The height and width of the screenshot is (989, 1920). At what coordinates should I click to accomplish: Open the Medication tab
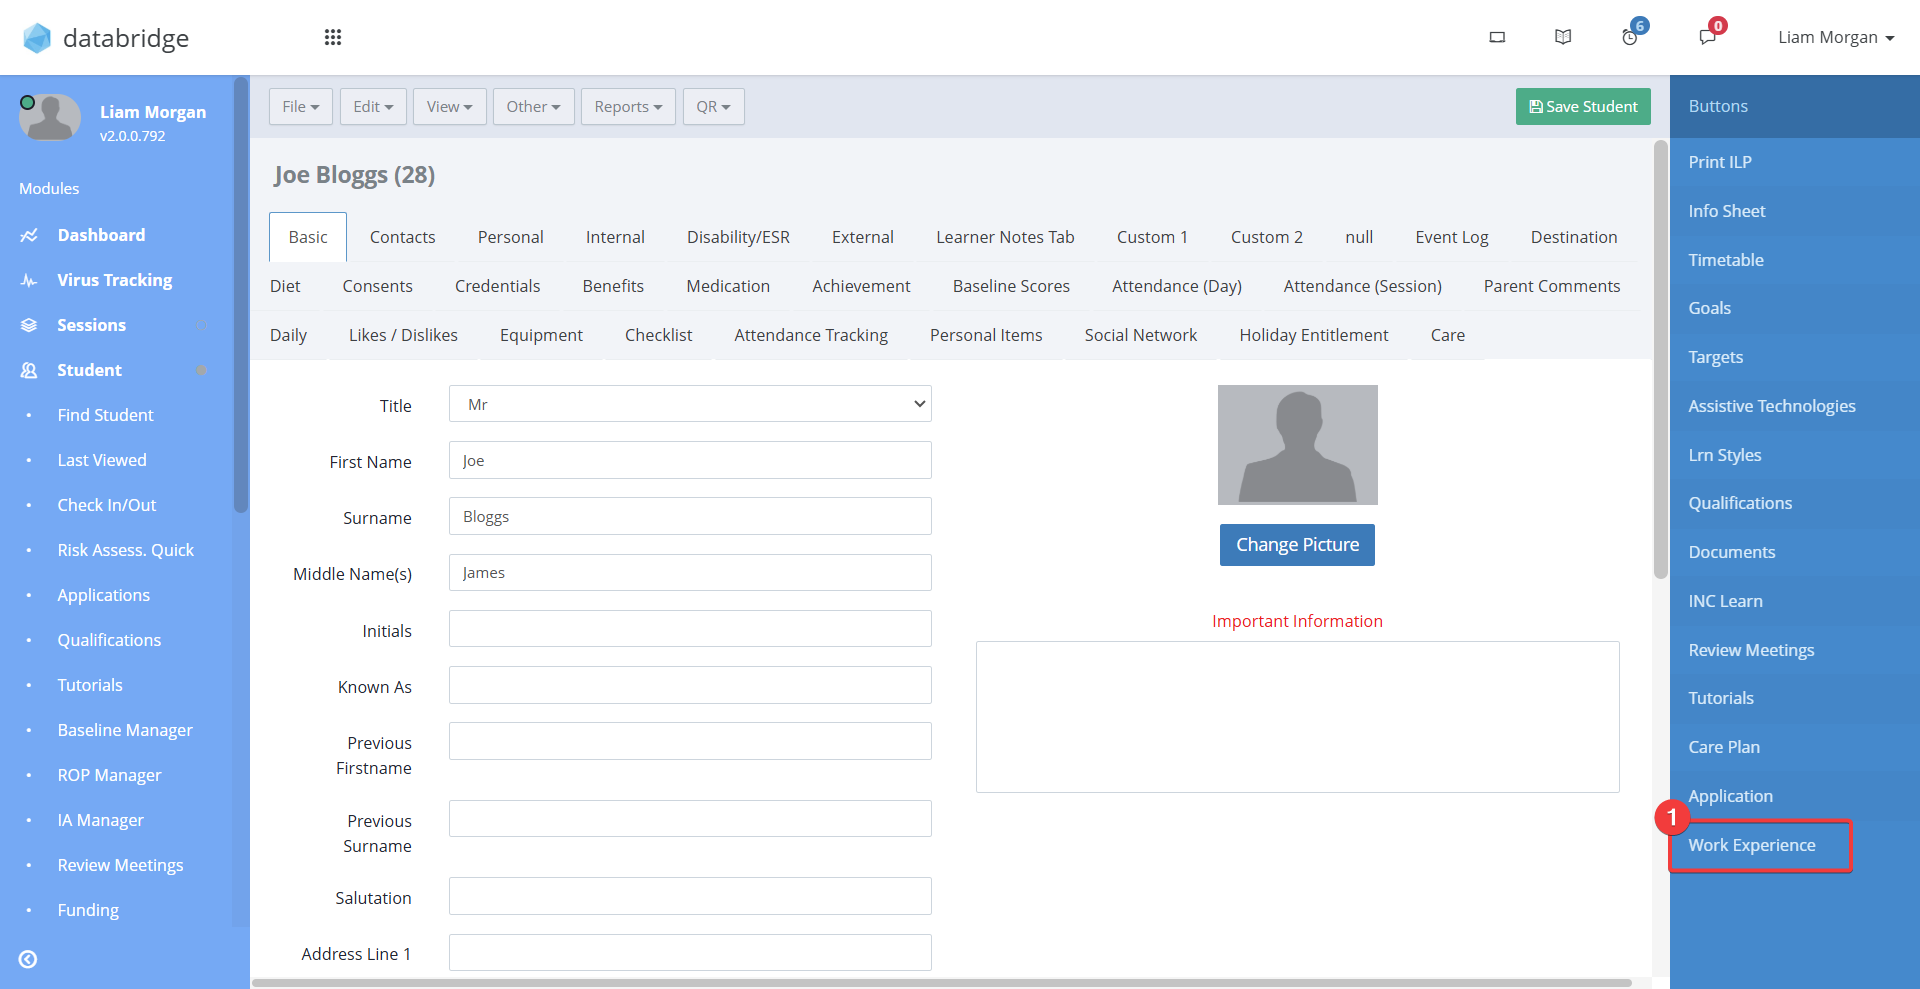click(728, 286)
